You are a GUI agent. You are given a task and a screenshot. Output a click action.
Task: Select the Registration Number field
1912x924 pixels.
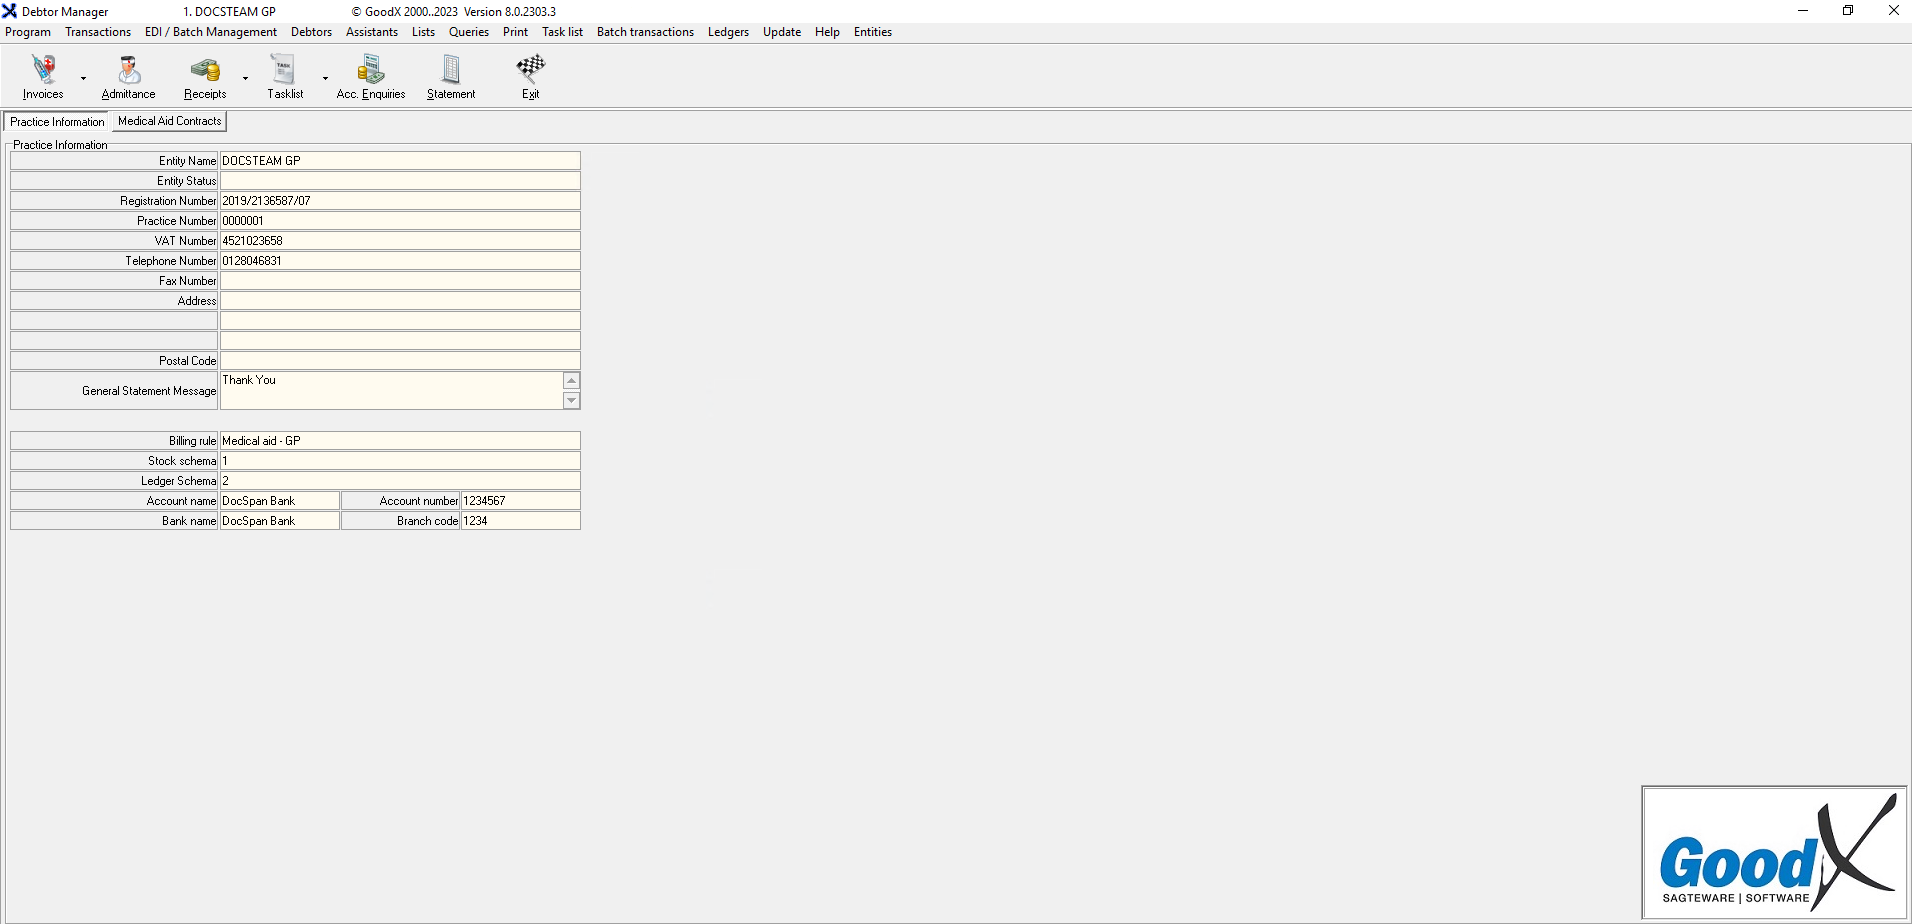pos(400,201)
